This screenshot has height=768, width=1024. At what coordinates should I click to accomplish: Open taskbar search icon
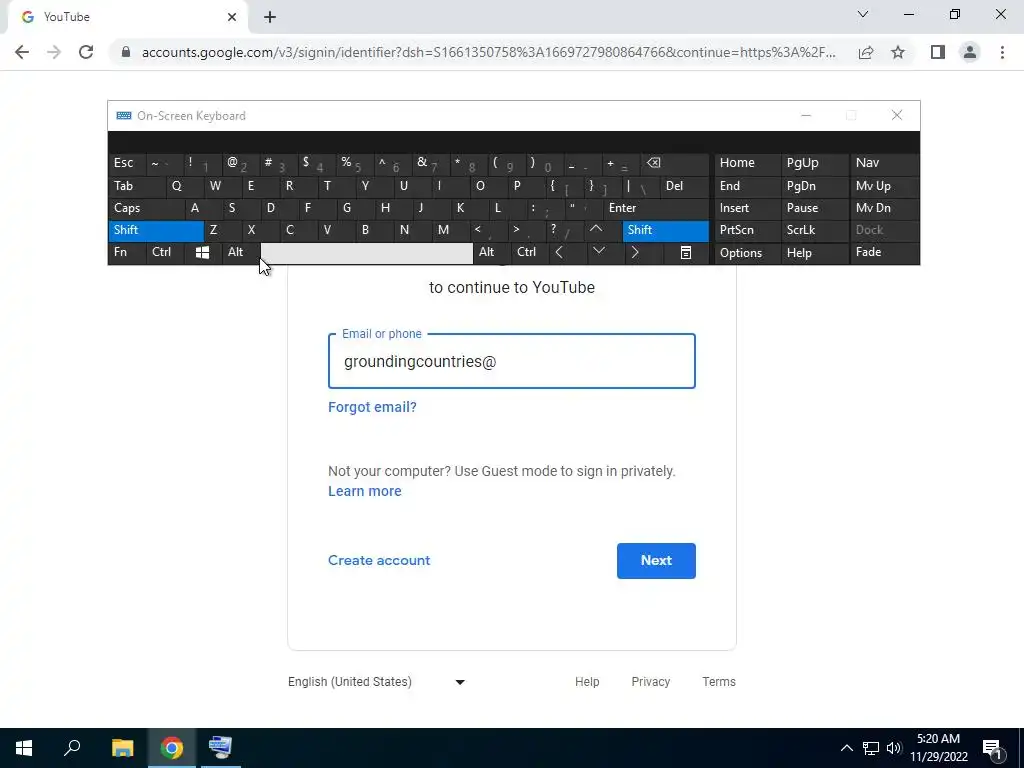pos(72,748)
